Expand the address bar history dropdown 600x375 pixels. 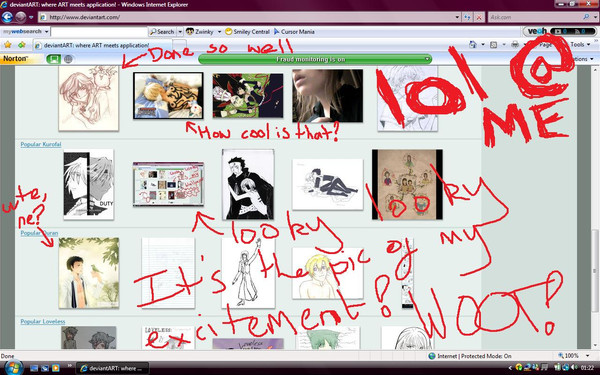457,17
